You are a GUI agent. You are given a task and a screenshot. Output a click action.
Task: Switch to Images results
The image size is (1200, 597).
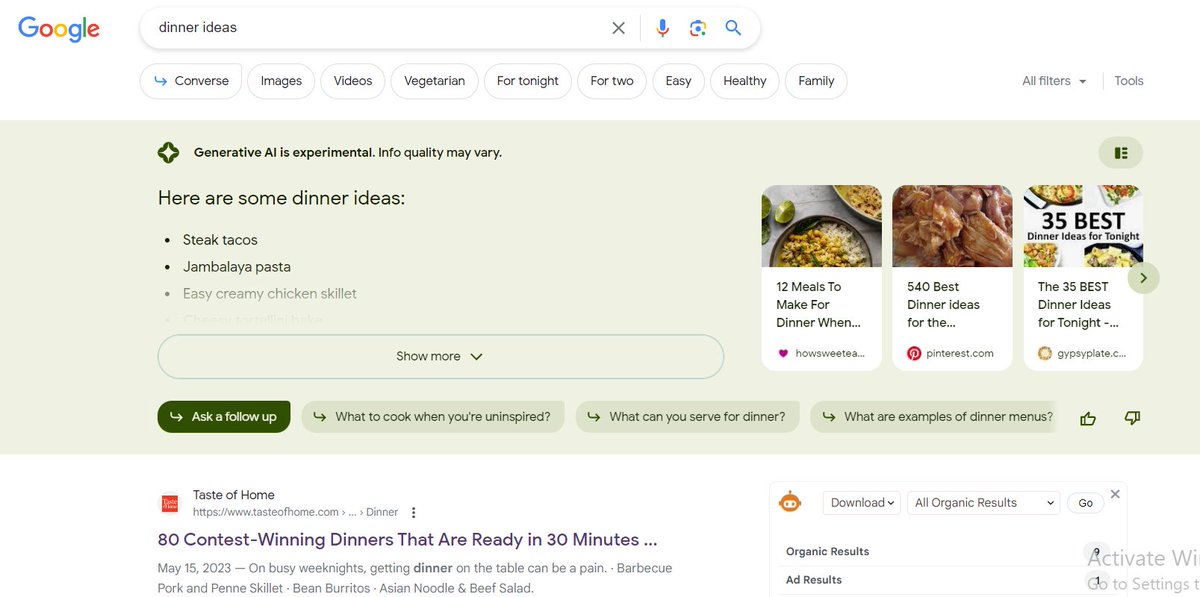281,81
